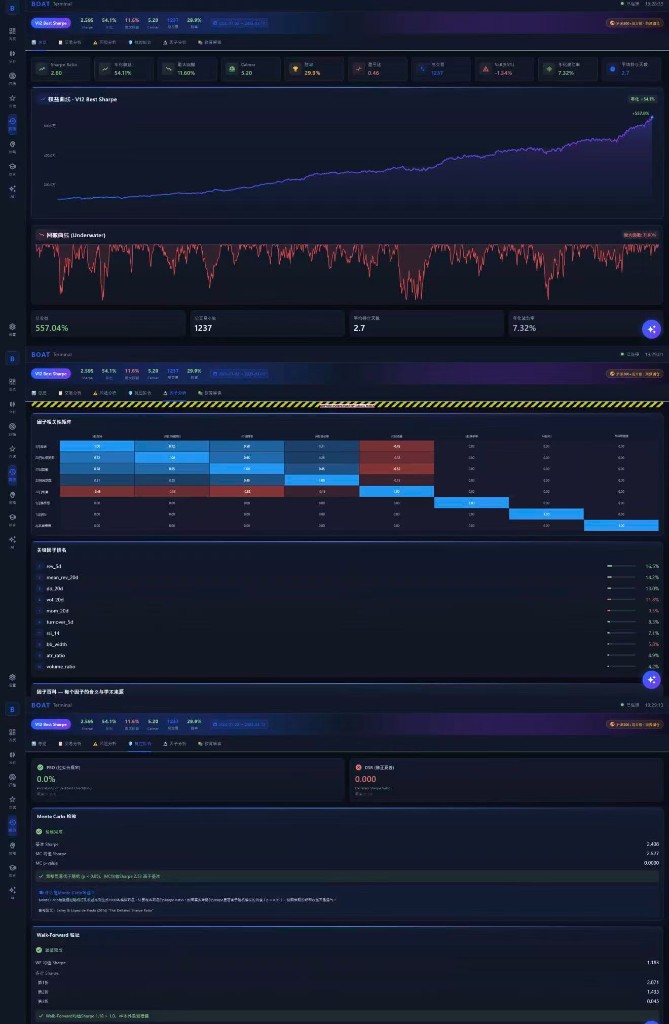Click the green badge beside the equity curve title
The width and height of the screenshot is (669, 1024).
point(642,99)
